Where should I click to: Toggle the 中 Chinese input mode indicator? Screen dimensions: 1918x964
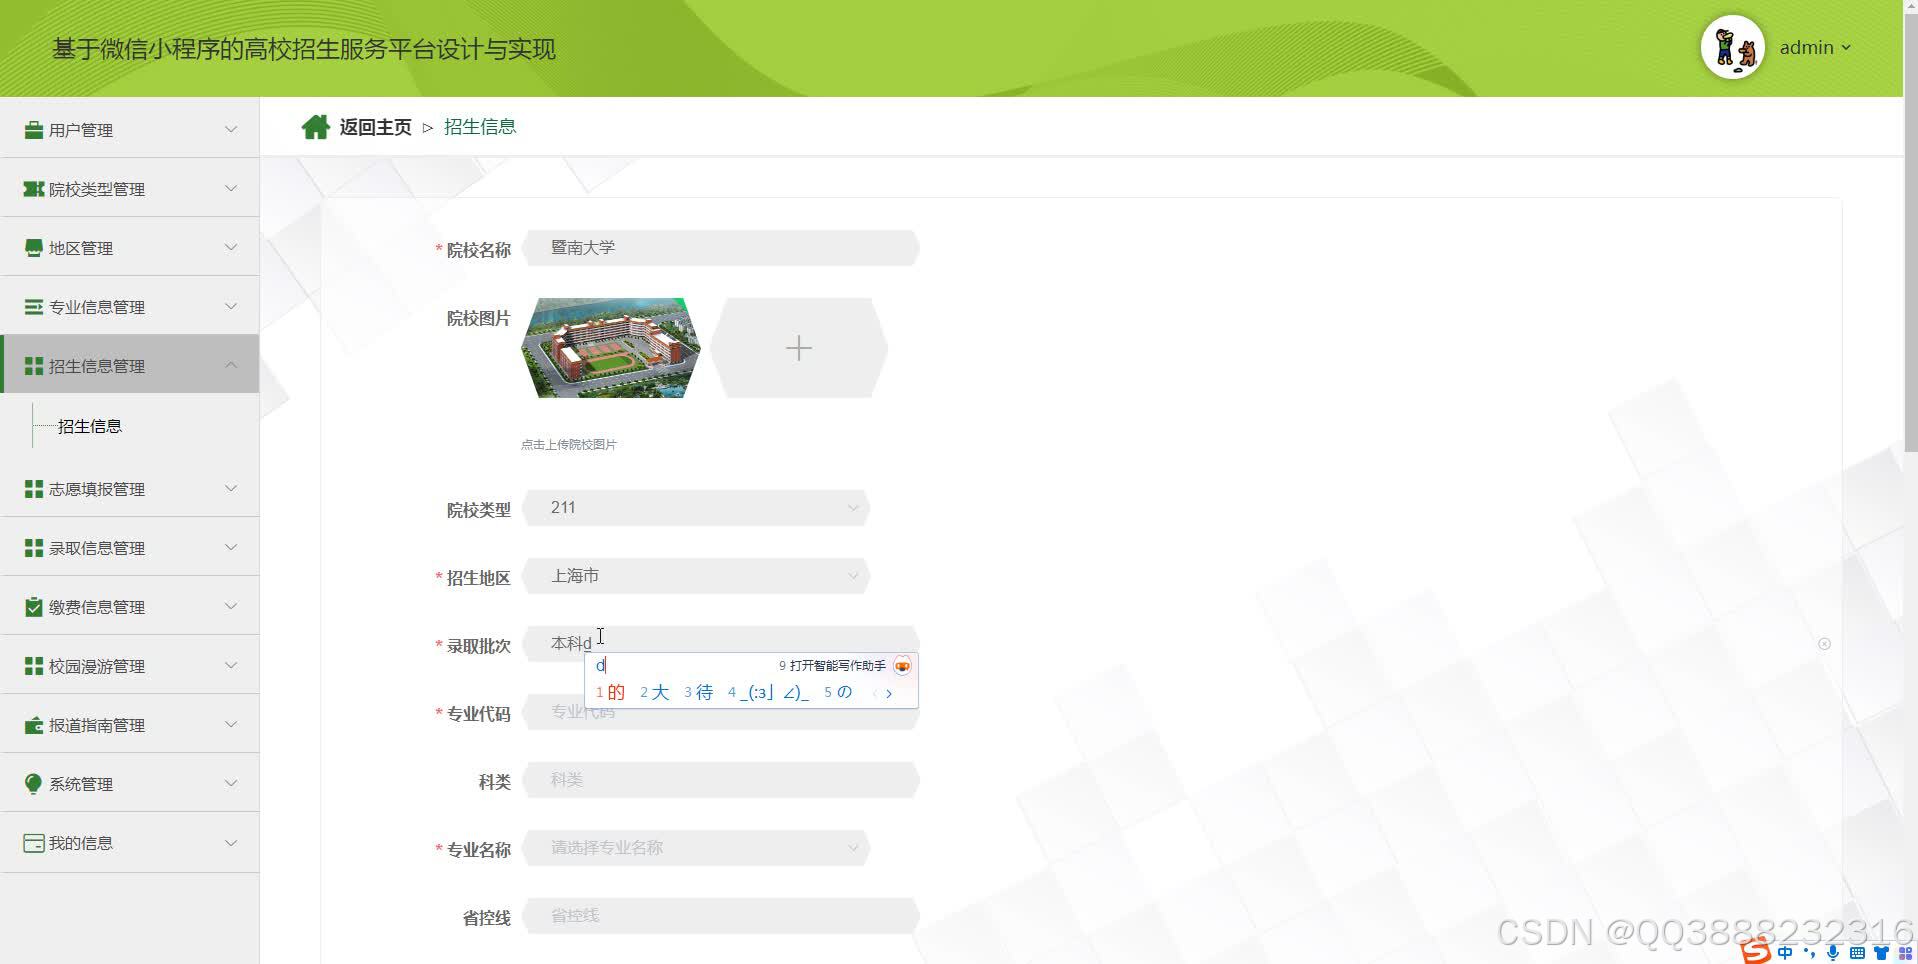(1785, 953)
